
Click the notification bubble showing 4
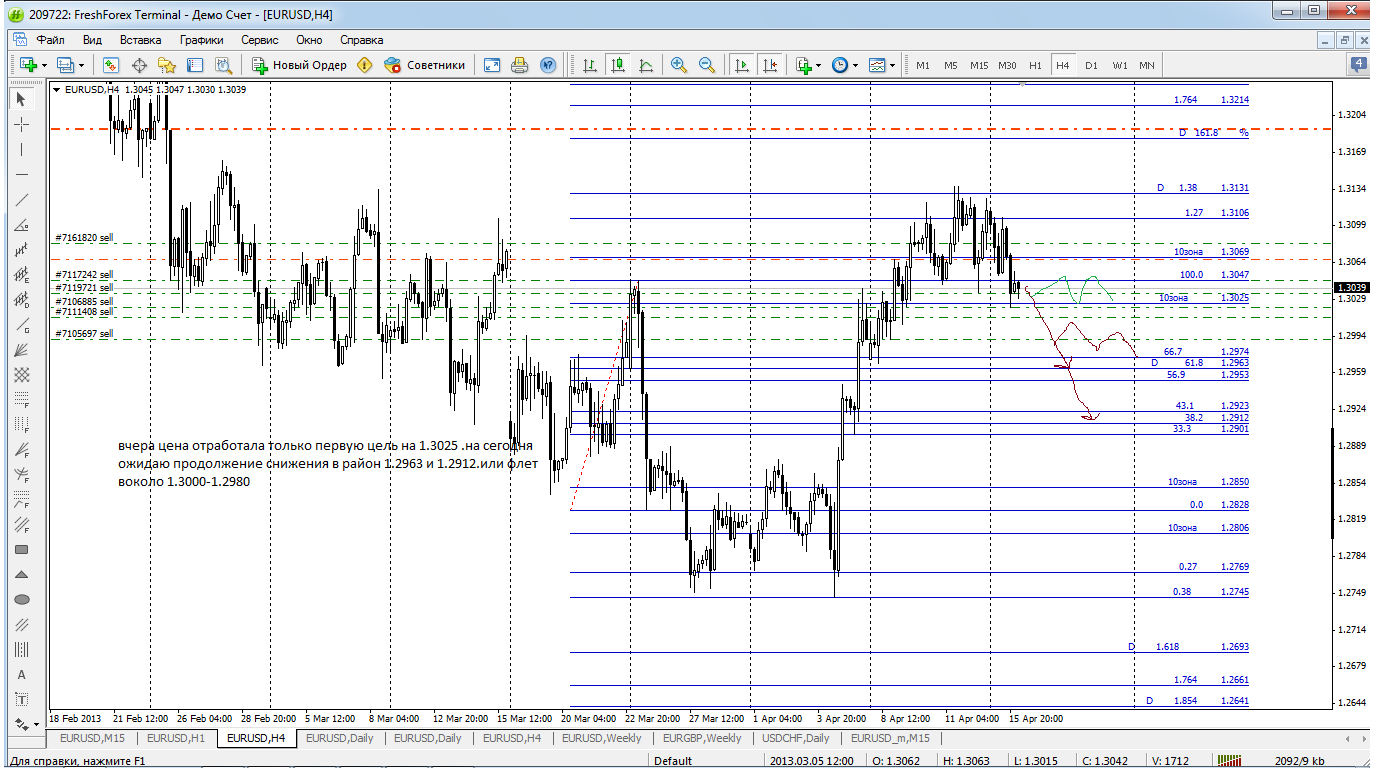click(x=1358, y=65)
